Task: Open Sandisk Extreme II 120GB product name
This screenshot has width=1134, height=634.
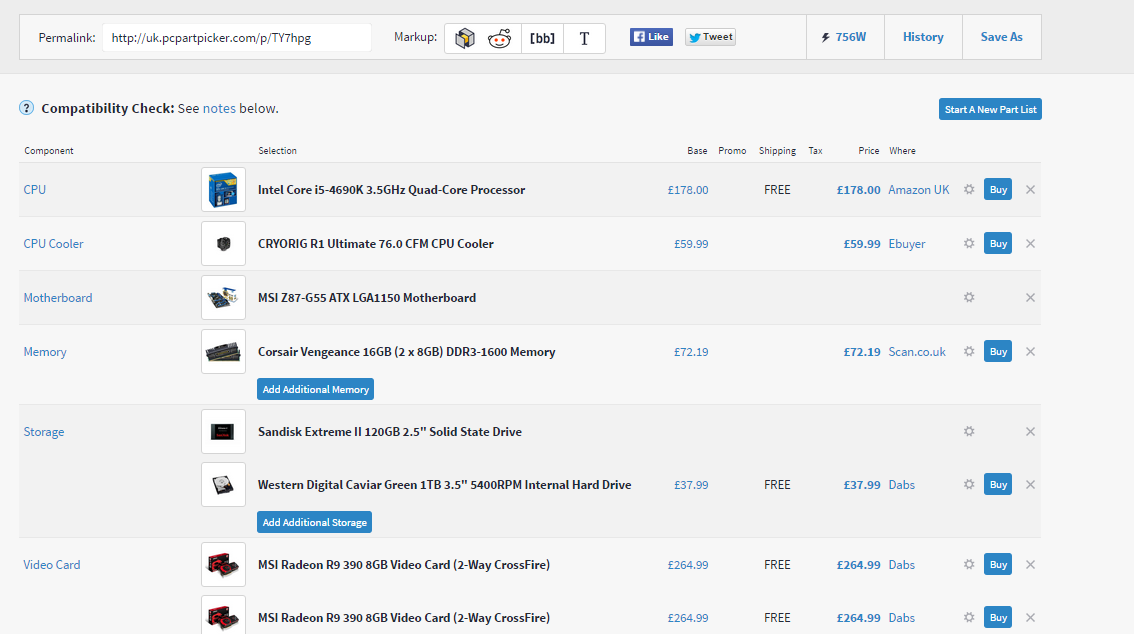Action: pyautogui.click(x=390, y=432)
